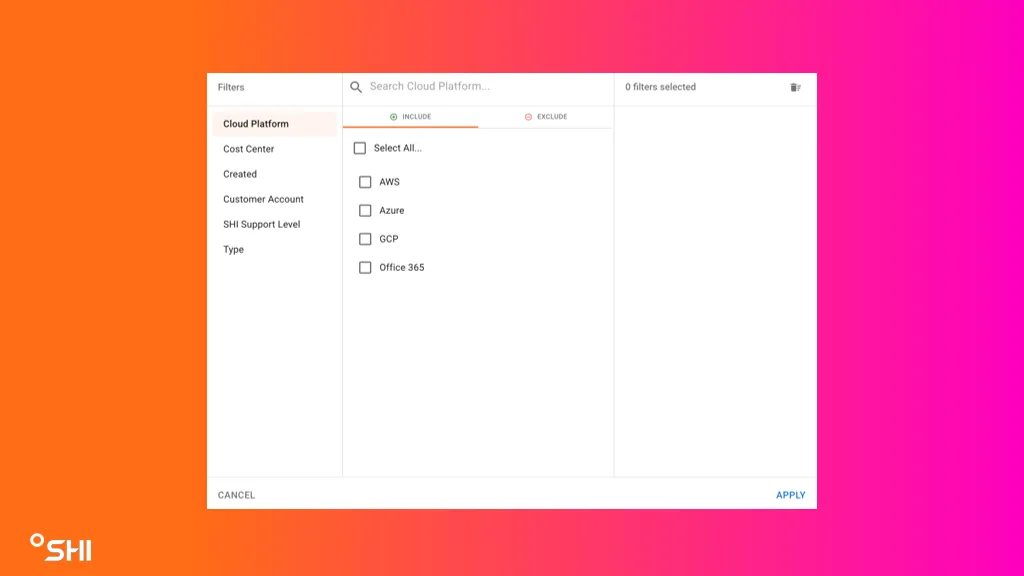Enable the Azure checkbox
This screenshot has height=576, width=1024.
(x=365, y=210)
